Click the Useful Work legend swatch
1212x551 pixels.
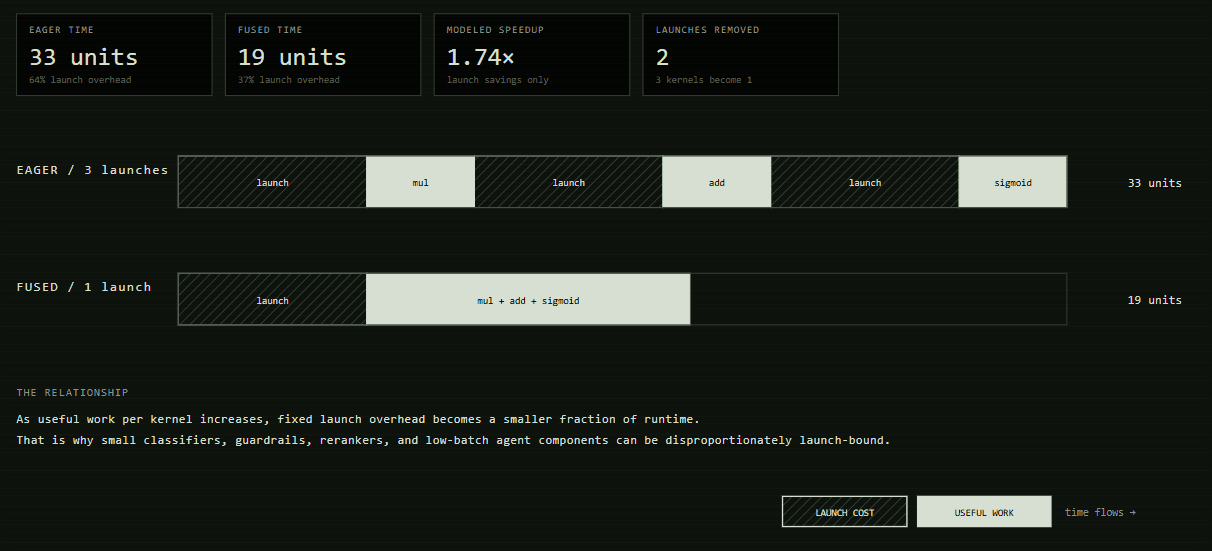pos(984,512)
